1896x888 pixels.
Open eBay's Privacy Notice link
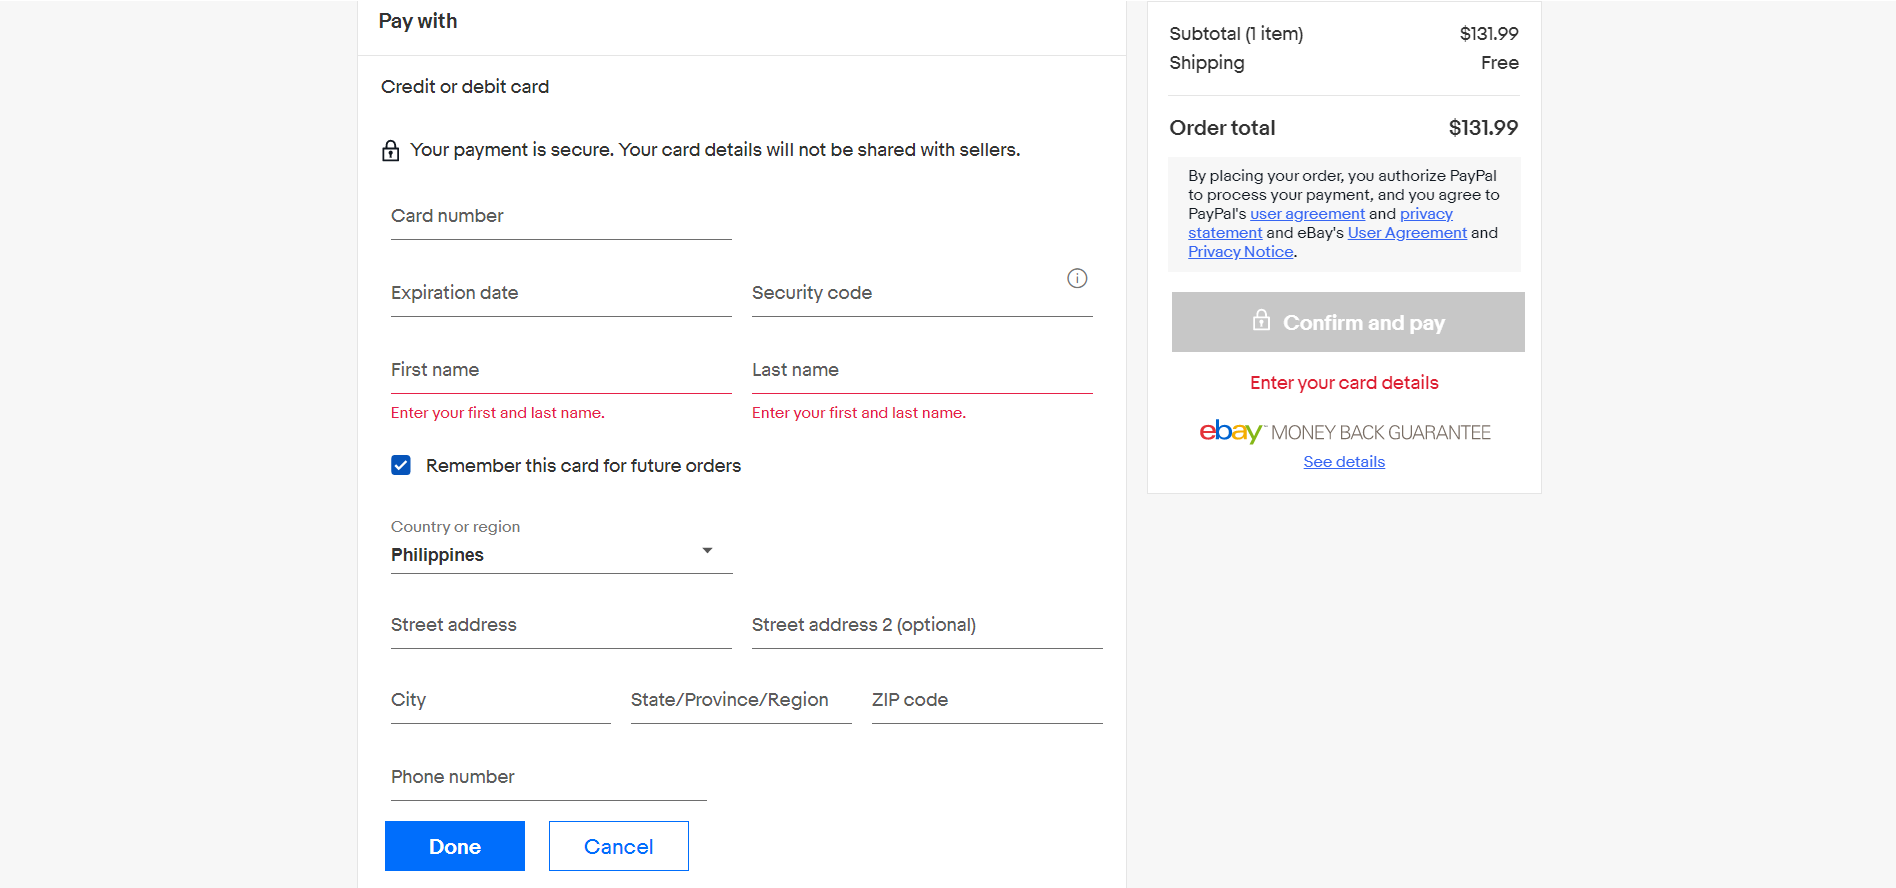pos(1240,252)
